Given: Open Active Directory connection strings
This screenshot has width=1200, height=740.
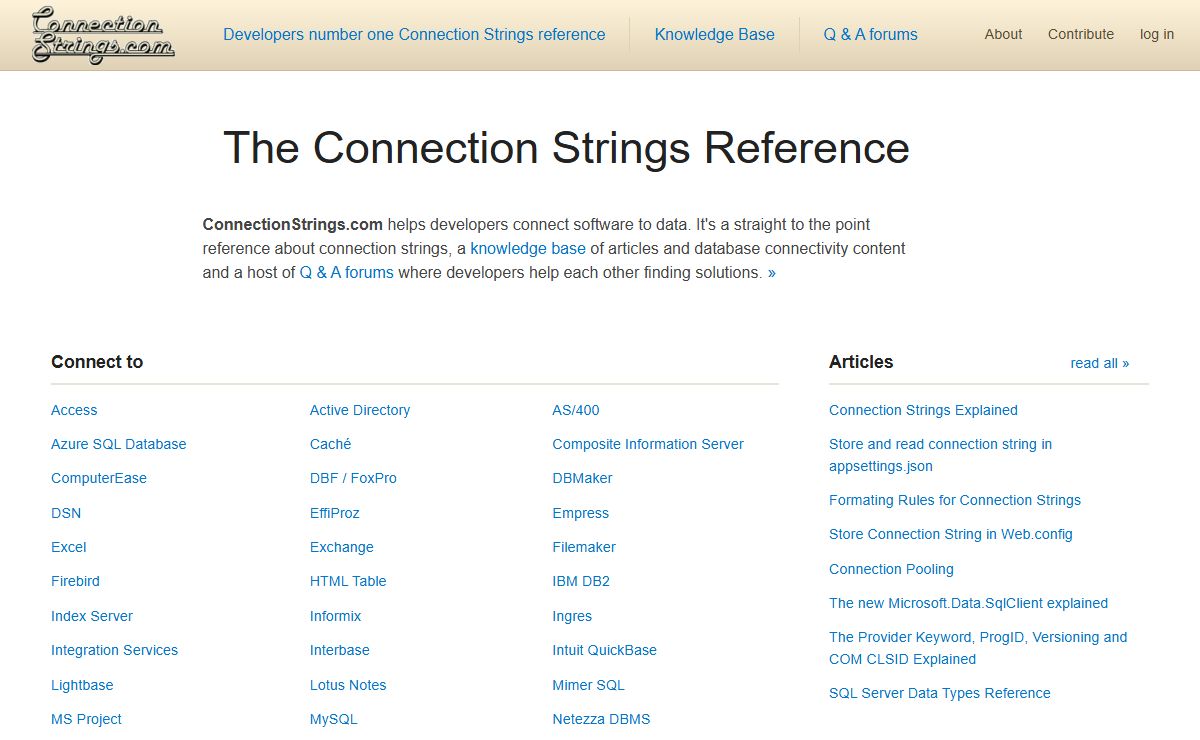Looking at the screenshot, I should tap(360, 410).
